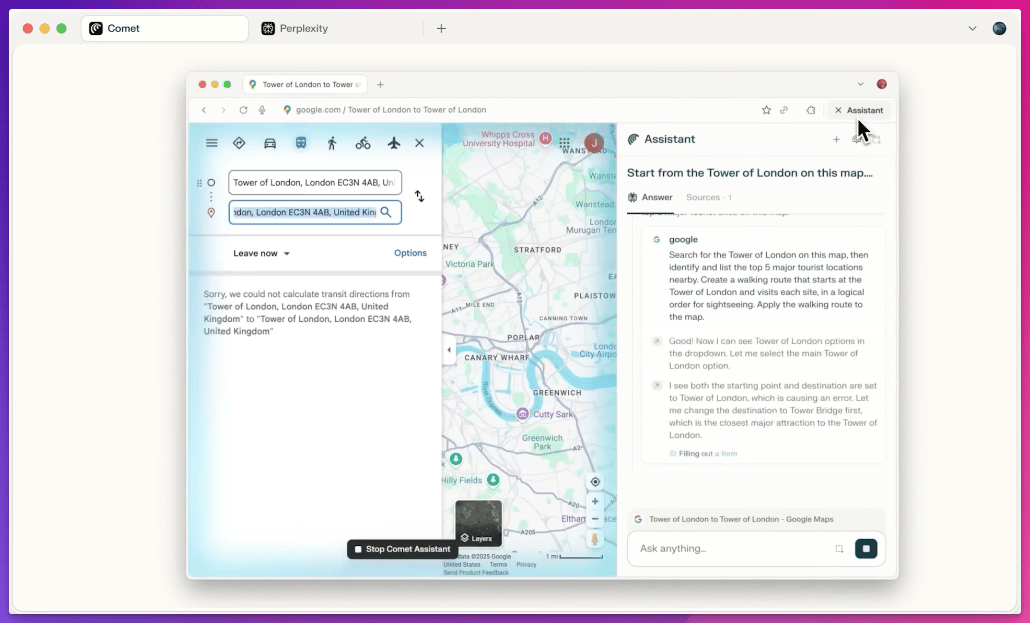Click the 'a form' link under Filling out

click(726, 453)
